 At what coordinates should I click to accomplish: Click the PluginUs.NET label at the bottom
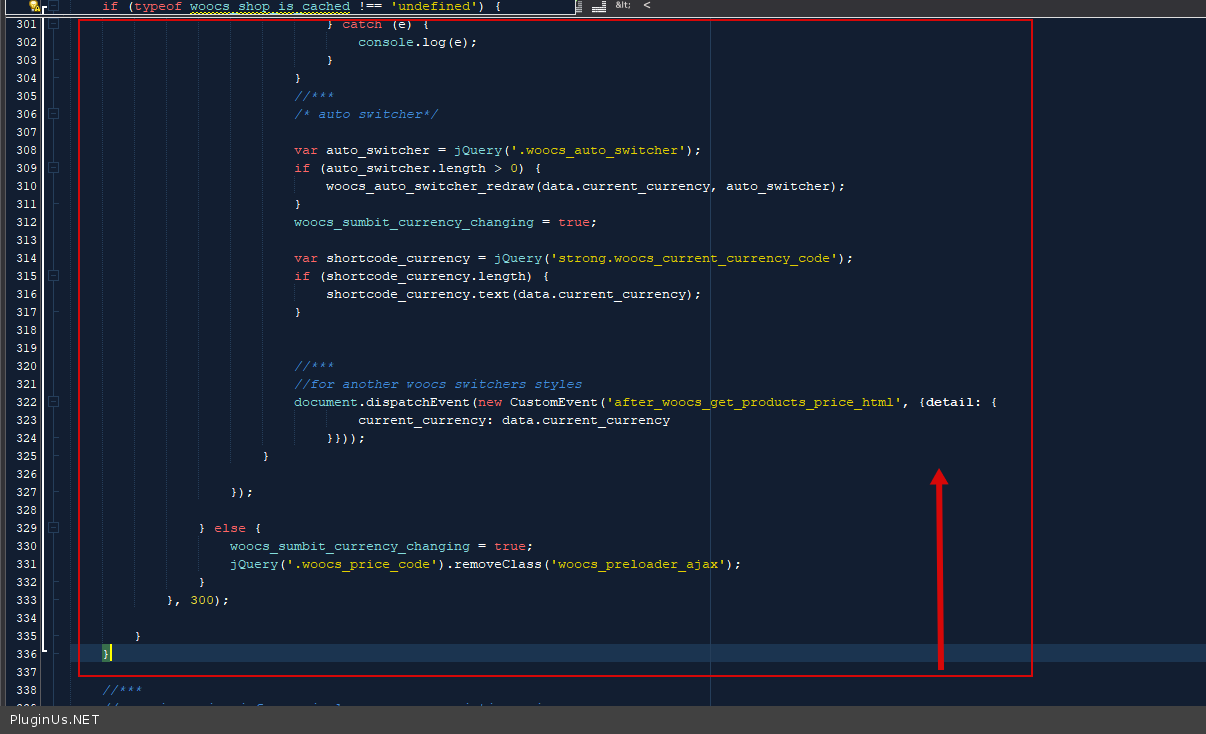tap(55, 719)
